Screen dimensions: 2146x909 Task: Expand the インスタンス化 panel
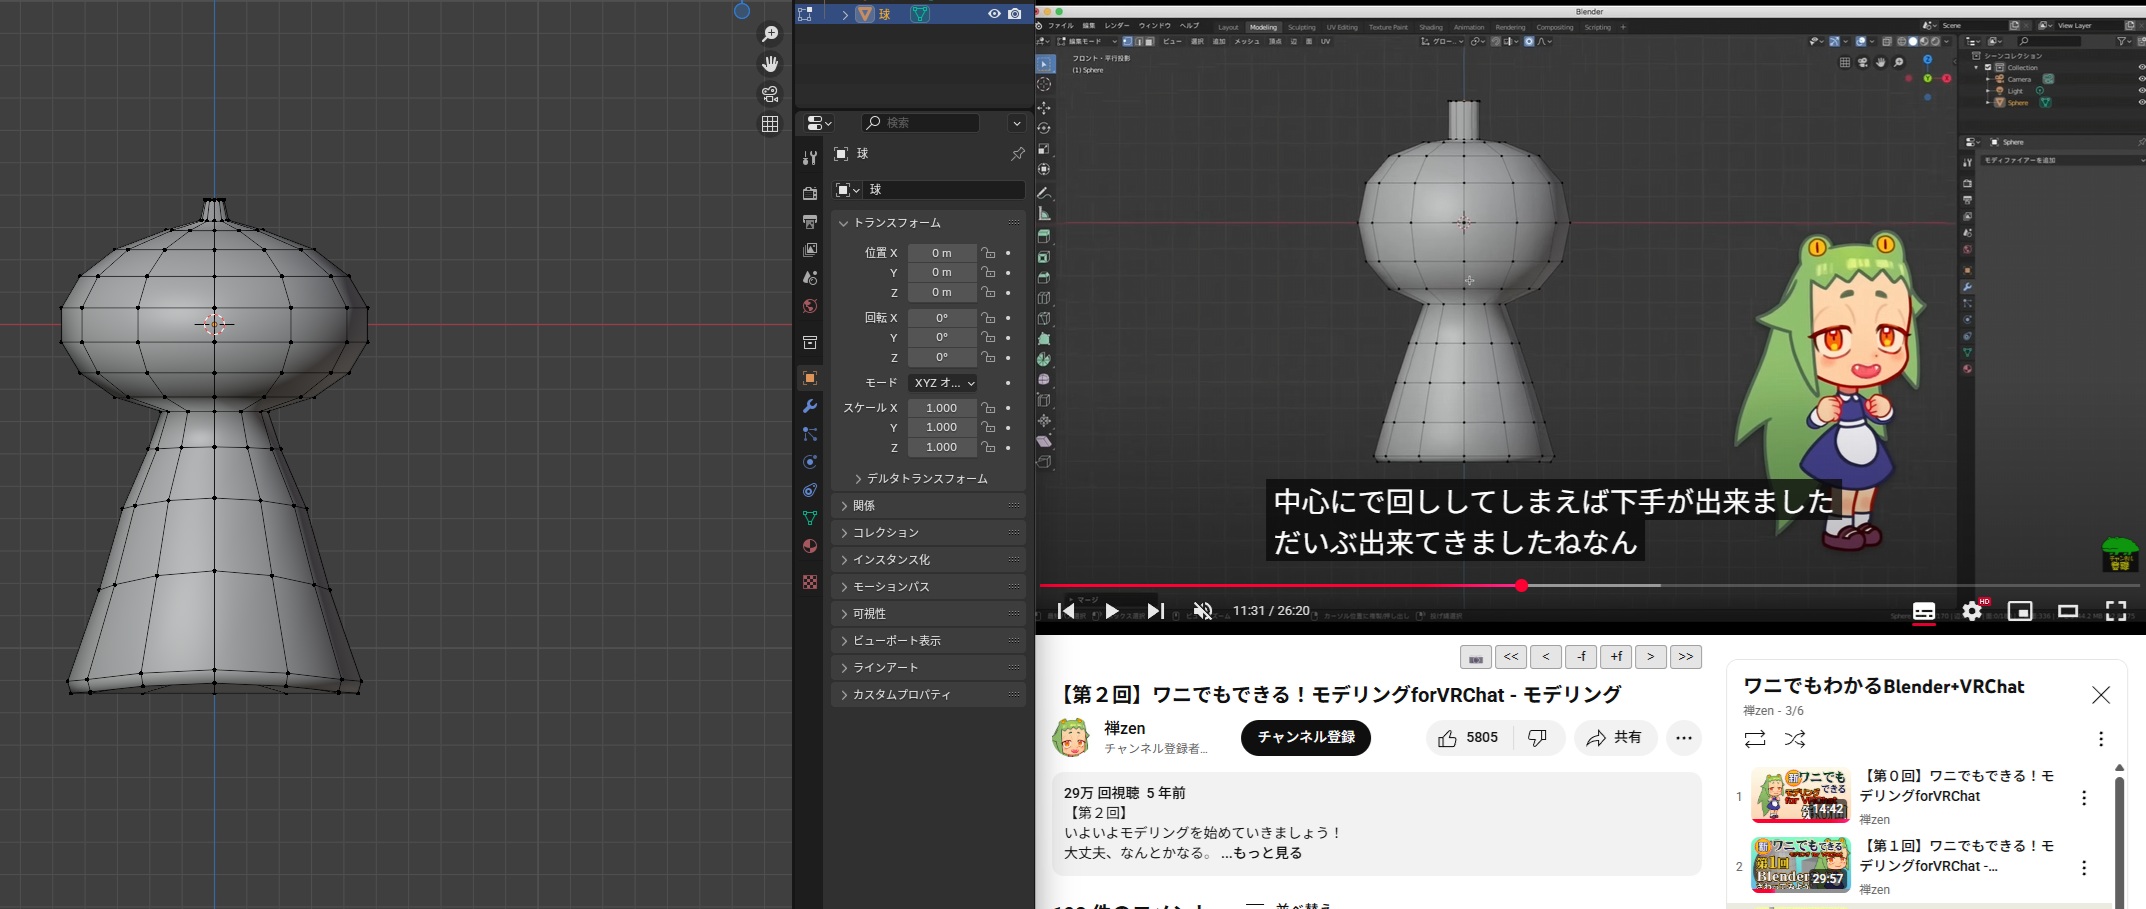(928, 560)
